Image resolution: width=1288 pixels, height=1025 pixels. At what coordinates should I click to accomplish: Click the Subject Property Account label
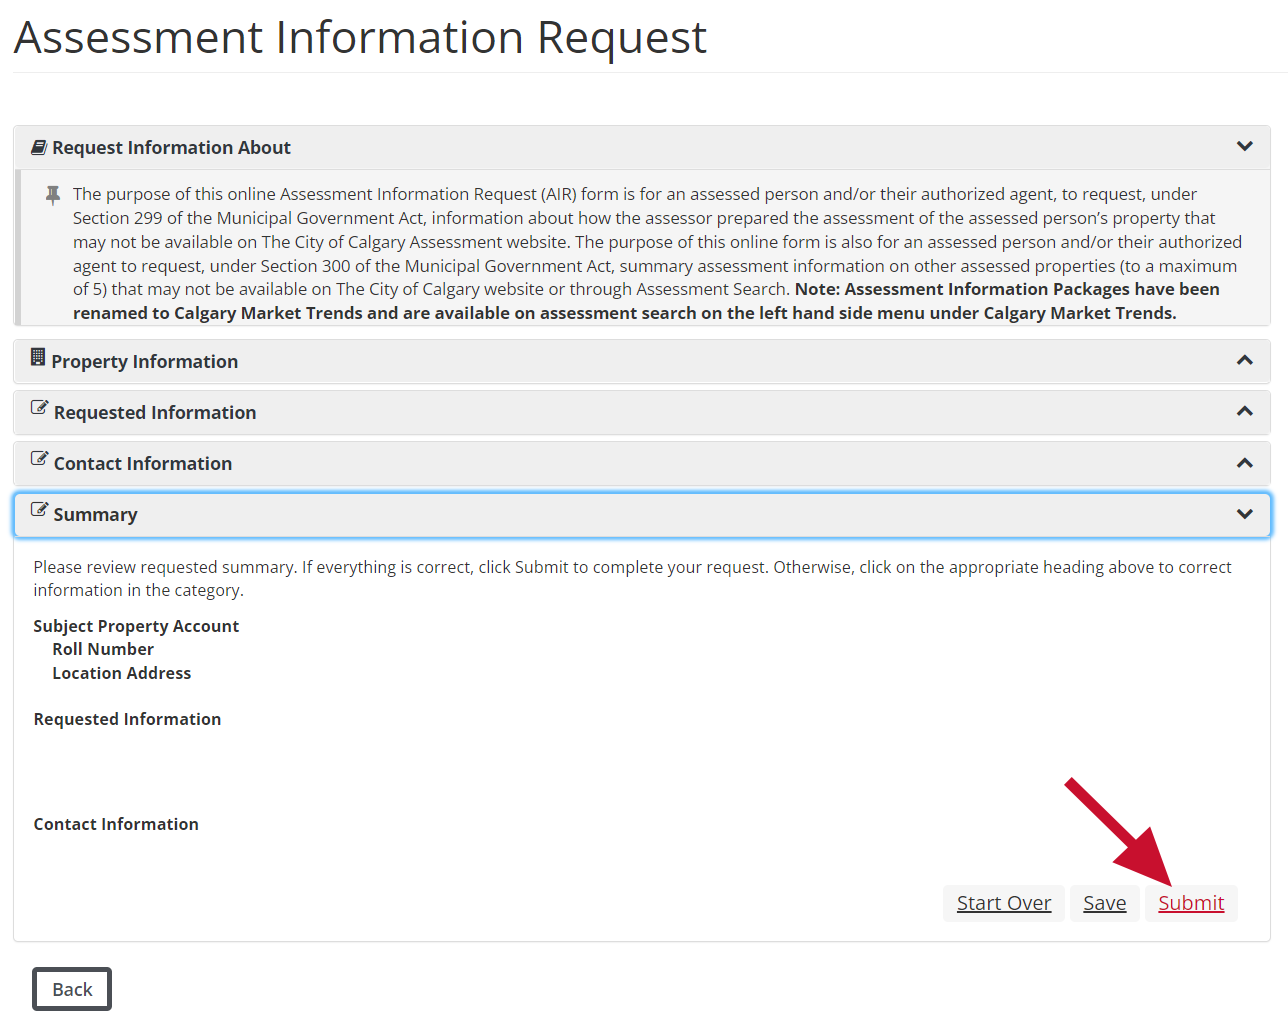pyautogui.click(x=136, y=626)
